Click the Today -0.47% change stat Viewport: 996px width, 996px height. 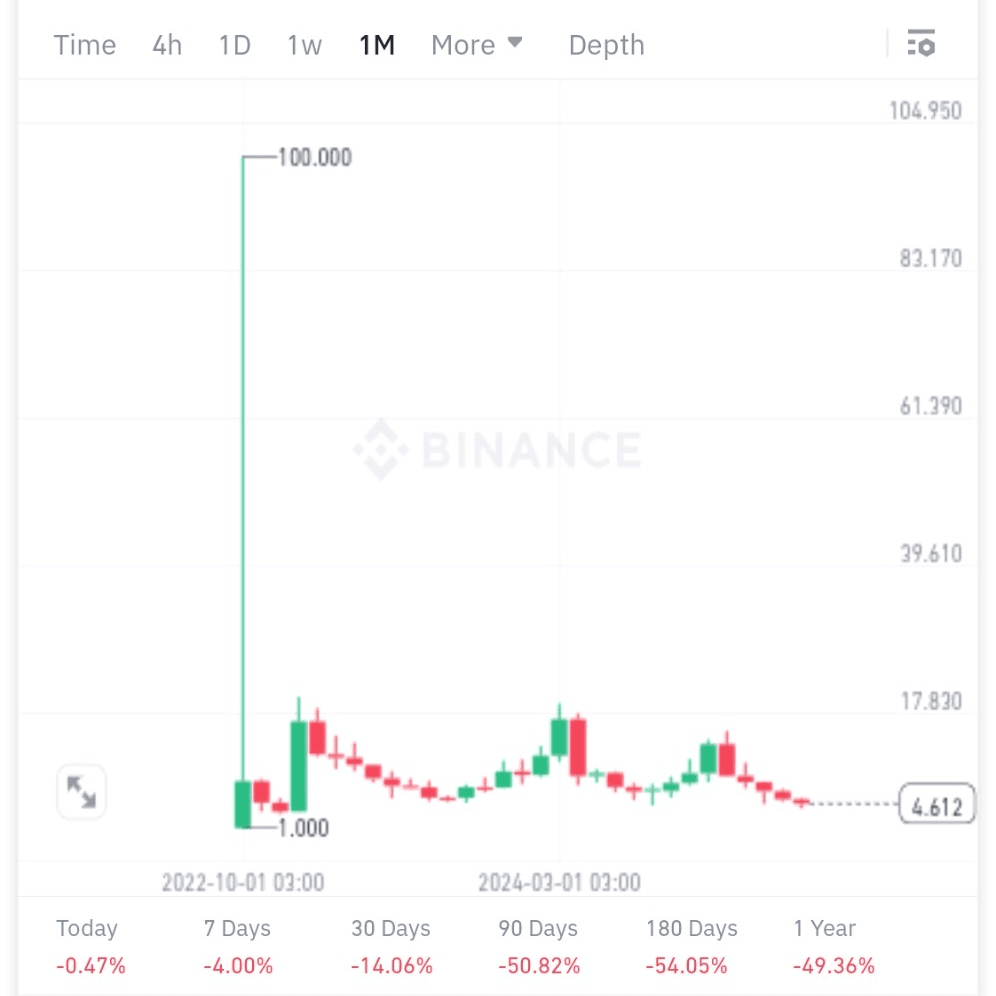coord(91,946)
